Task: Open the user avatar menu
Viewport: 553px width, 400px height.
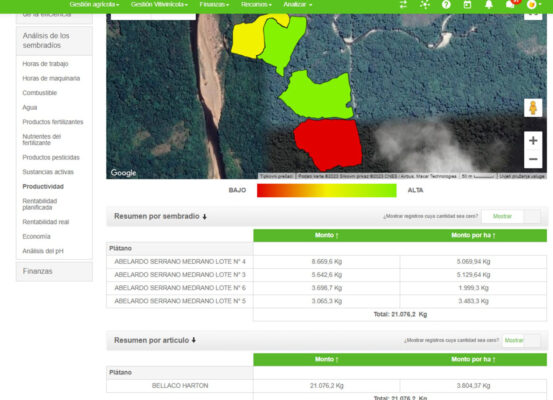Action: (534, 5)
